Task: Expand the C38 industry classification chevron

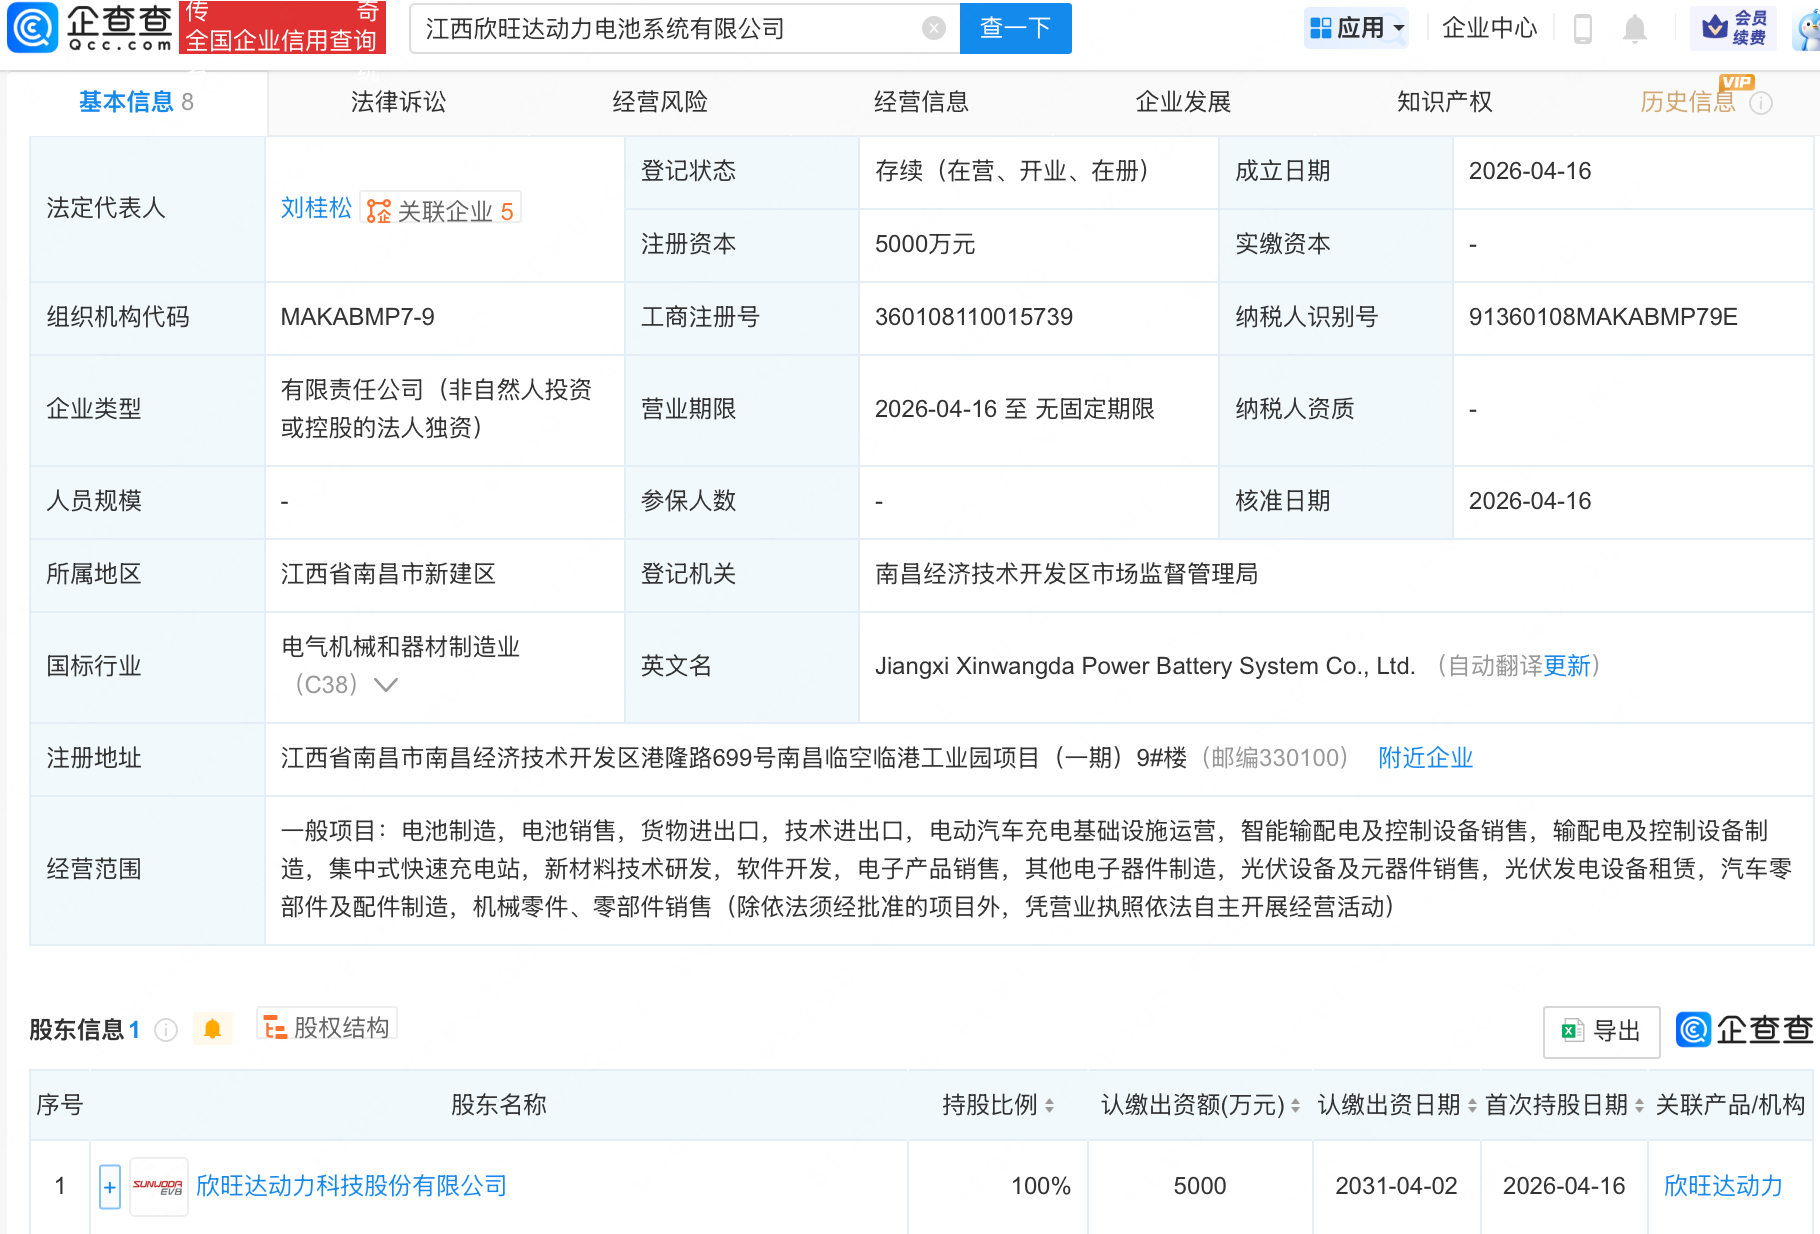Action: point(387,685)
